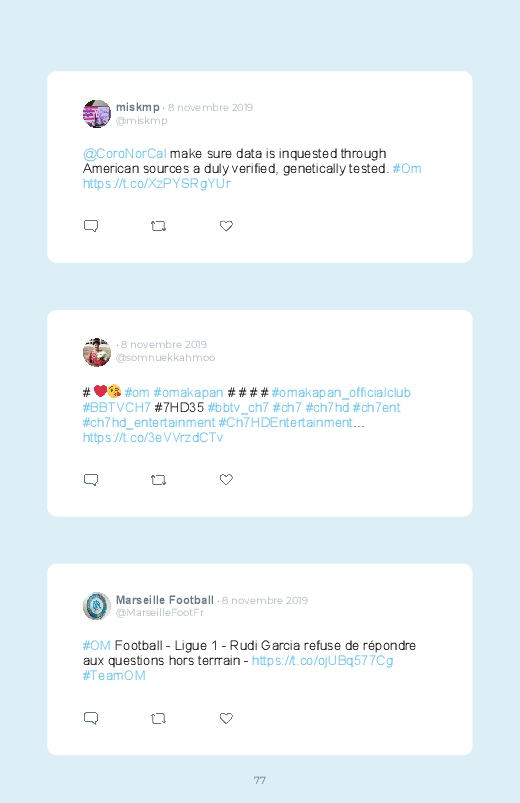Follow link t.co/ojUBq577Cg
Viewport: 520px width, 803px height.
323,661
